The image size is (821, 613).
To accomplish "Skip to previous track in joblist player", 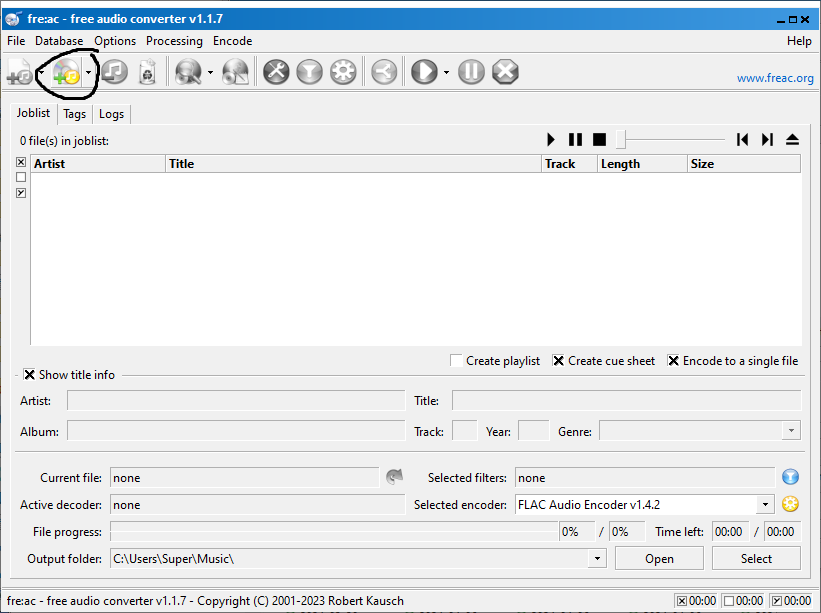I will point(742,140).
